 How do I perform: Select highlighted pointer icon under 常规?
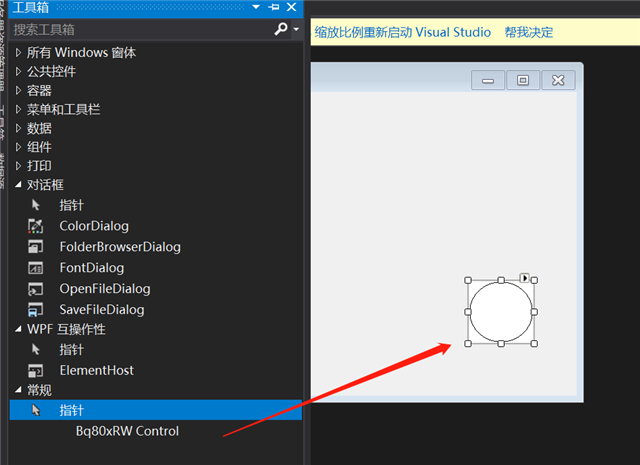(x=36, y=410)
